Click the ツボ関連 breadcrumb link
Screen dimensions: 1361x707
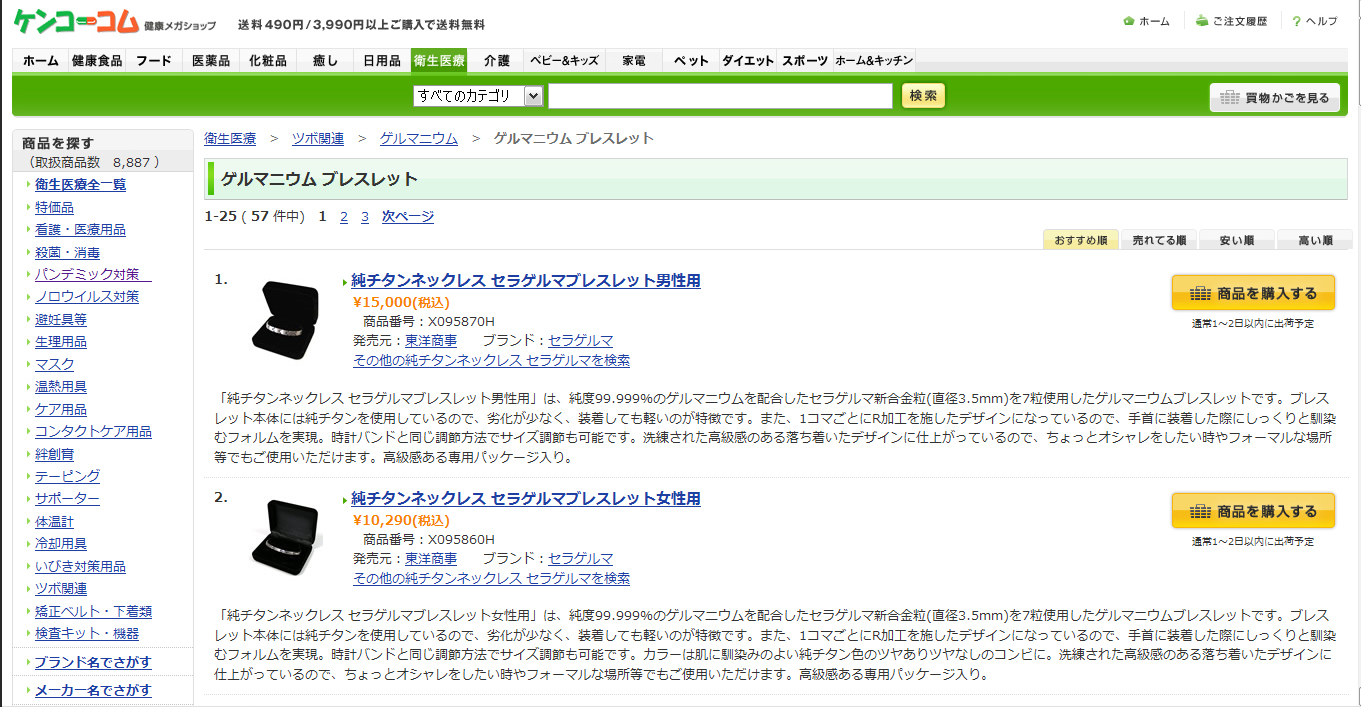pyautogui.click(x=318, y=138)
